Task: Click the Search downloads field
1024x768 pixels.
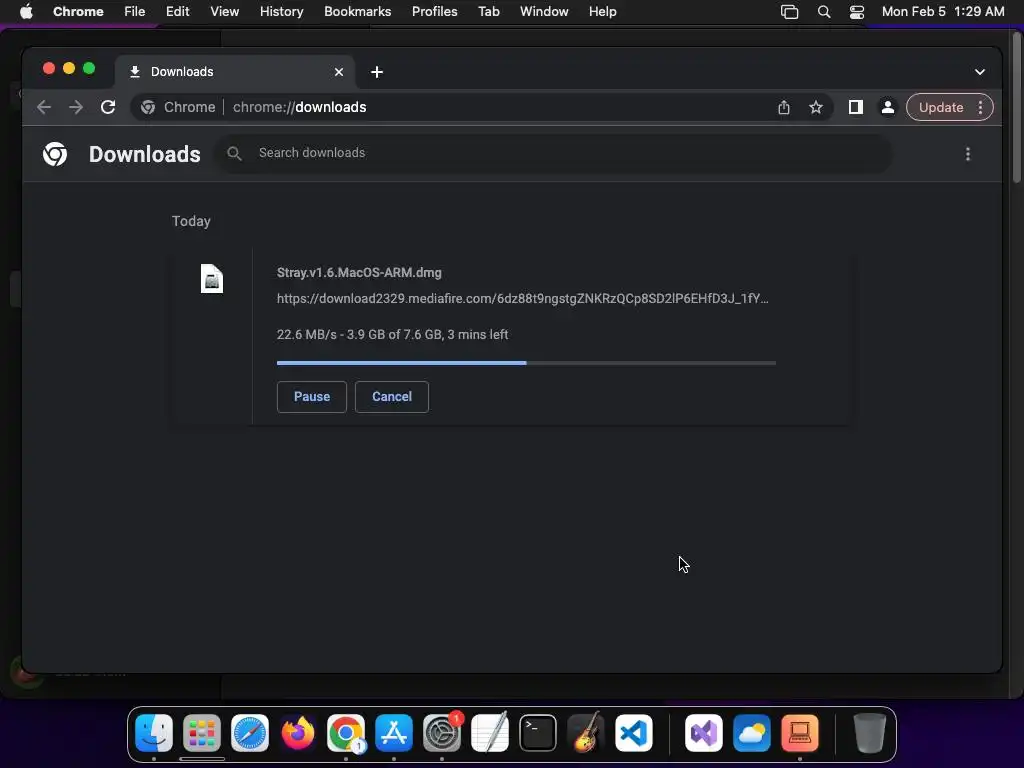Action: 552,153
